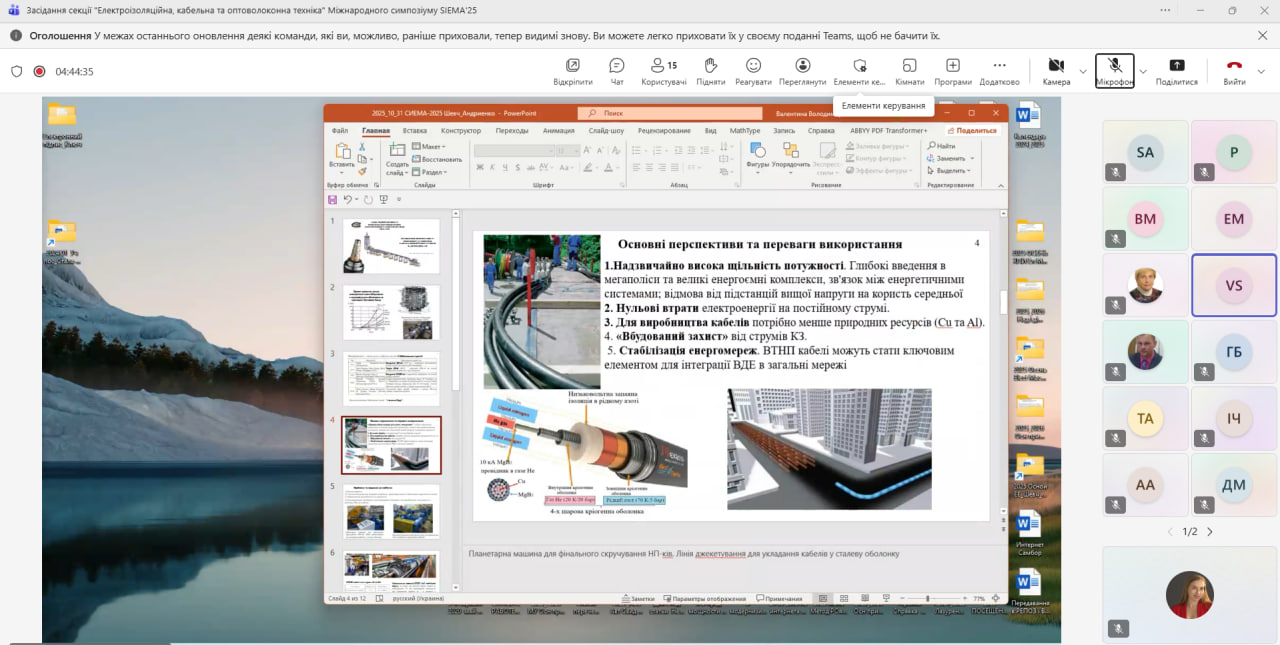1280x645 pixels.
Task: Select the Вставка tab in PowerPoint ribbon
Action: [x=414, y=130]
